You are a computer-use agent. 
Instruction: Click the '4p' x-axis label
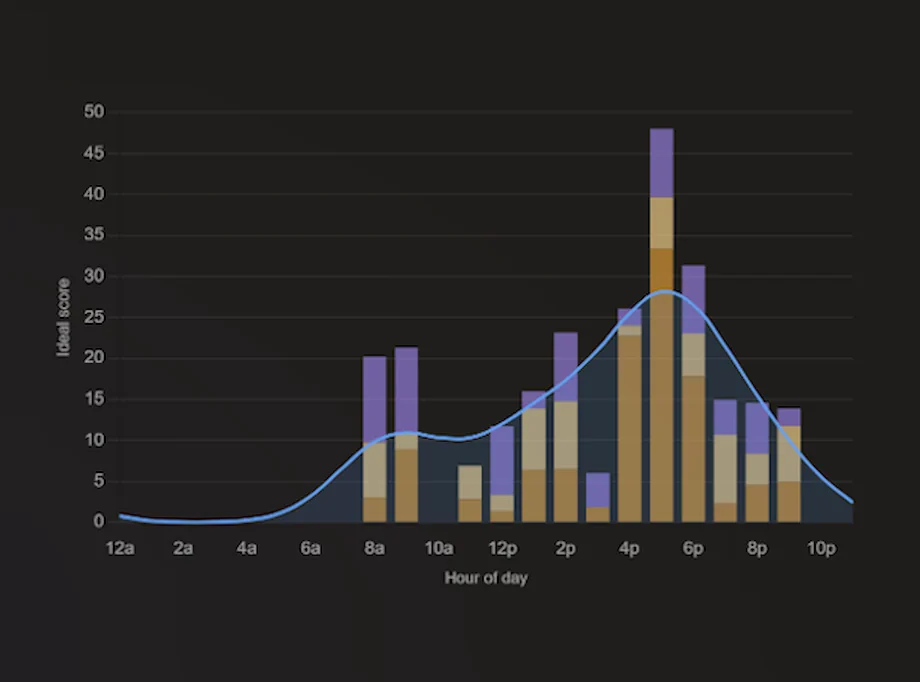pos(630,548)
